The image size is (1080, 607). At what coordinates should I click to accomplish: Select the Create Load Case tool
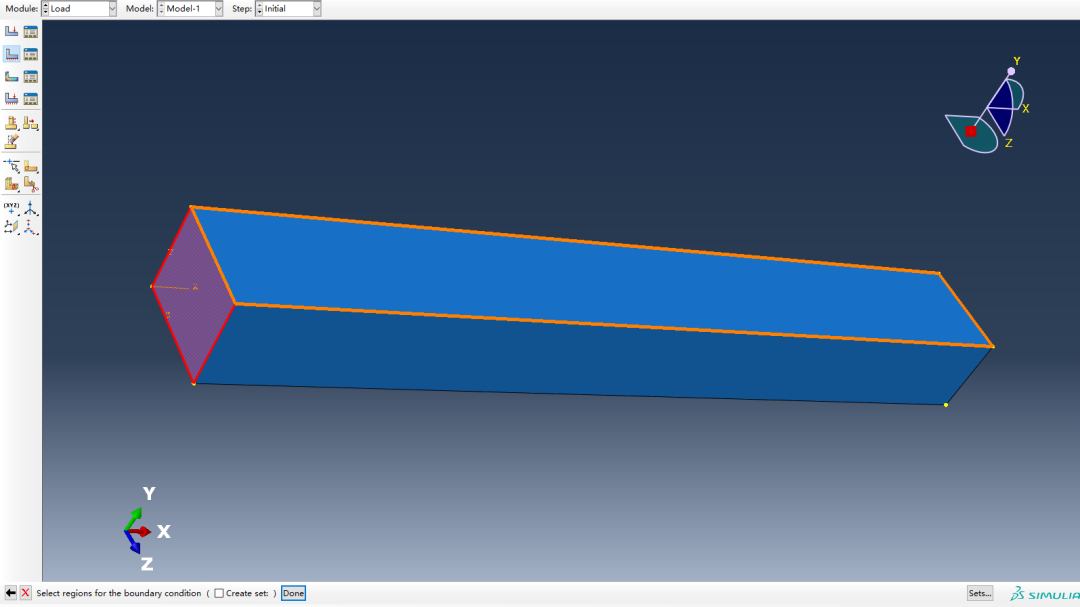(x=12, y=99)
